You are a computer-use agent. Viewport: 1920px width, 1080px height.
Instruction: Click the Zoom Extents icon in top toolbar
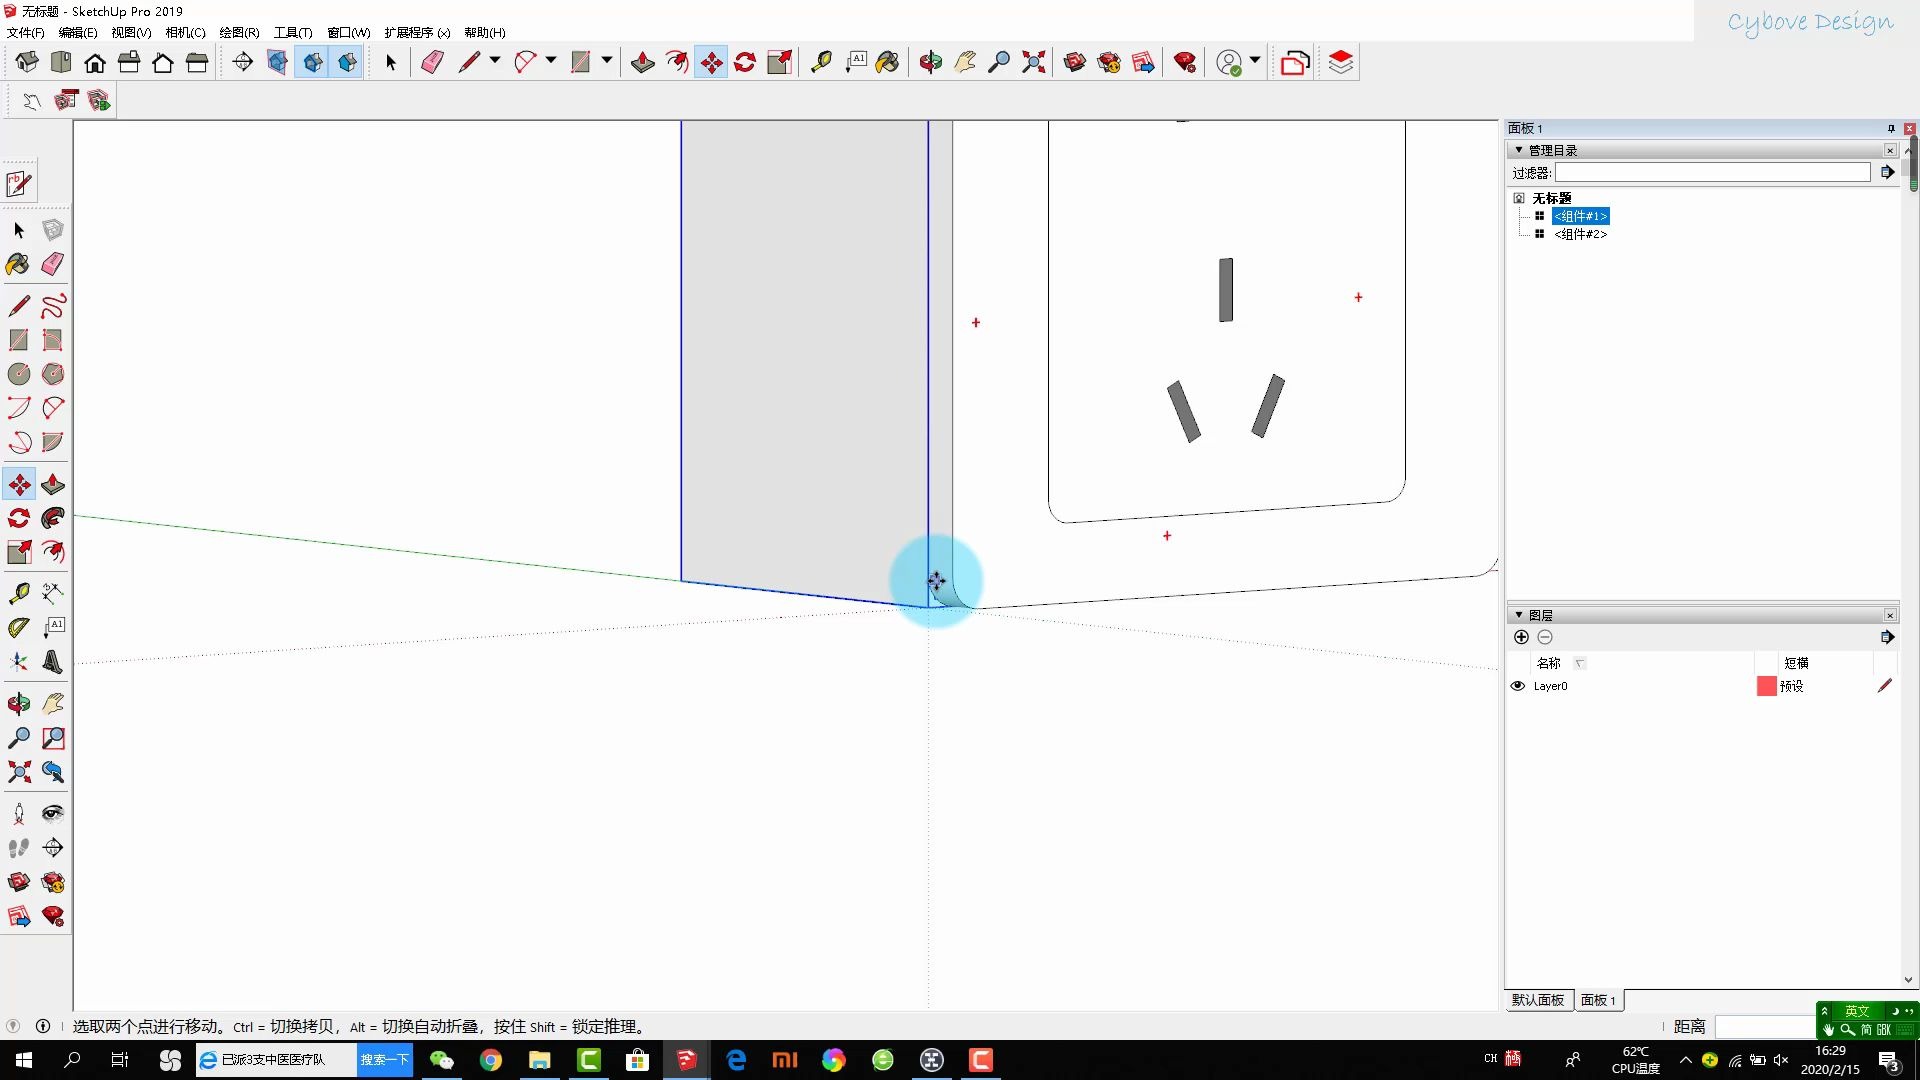[x=1033, y=62]
